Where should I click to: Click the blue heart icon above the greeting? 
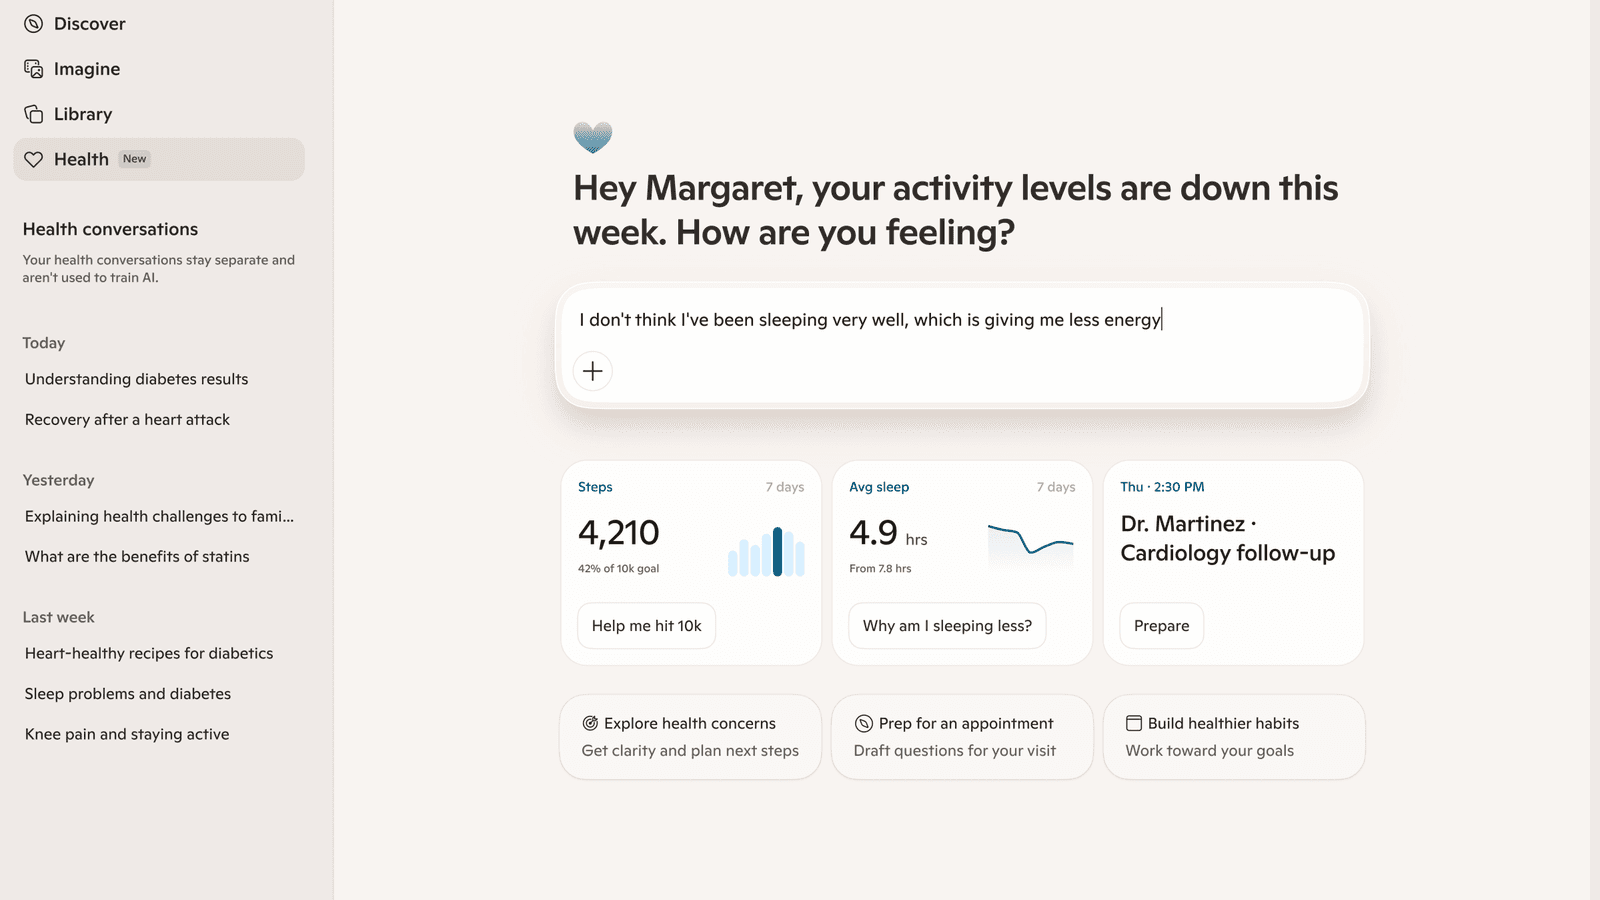(593, 137)
